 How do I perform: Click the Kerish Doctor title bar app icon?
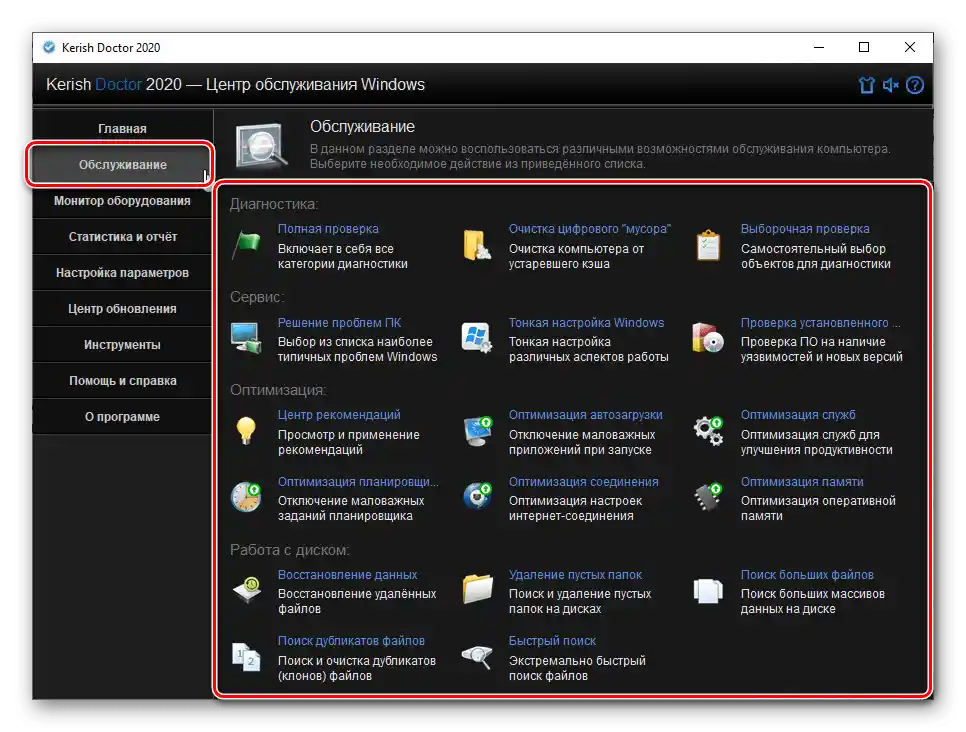coord(49,47)
